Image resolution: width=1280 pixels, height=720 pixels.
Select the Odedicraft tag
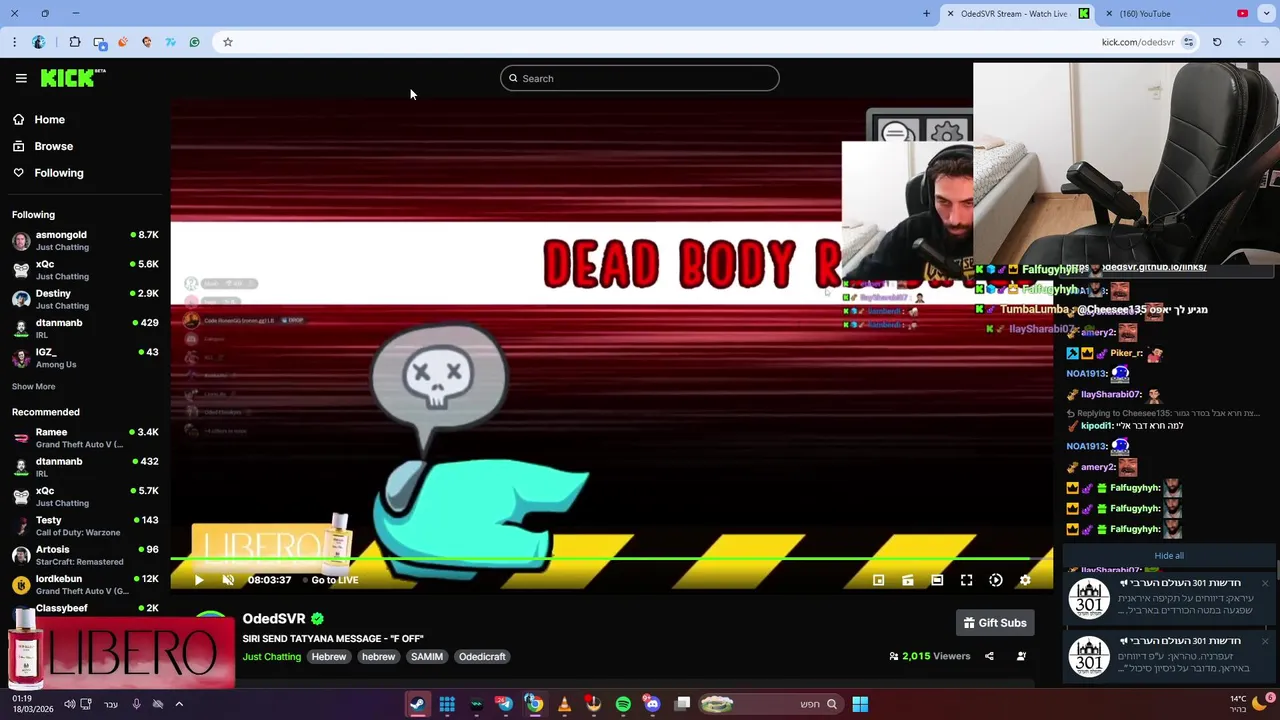point(482,657)
